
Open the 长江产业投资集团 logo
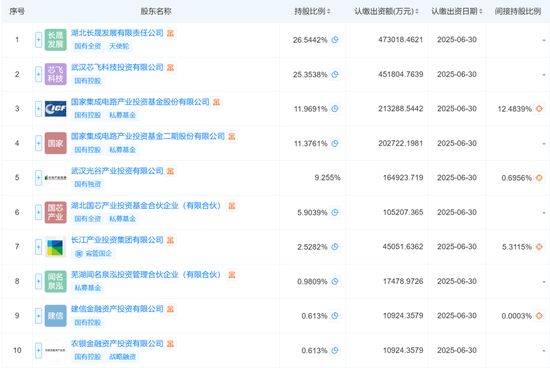coord(55,247)
